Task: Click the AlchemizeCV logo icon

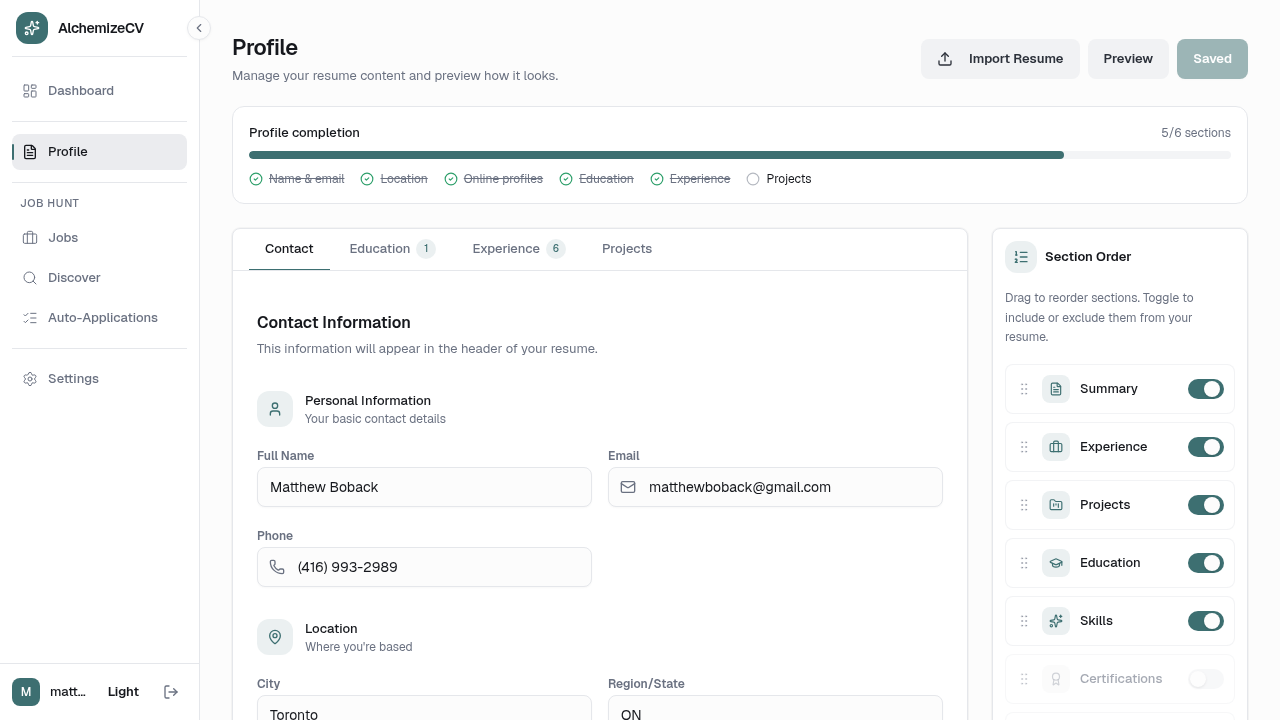Action: [x=31, y=28]
